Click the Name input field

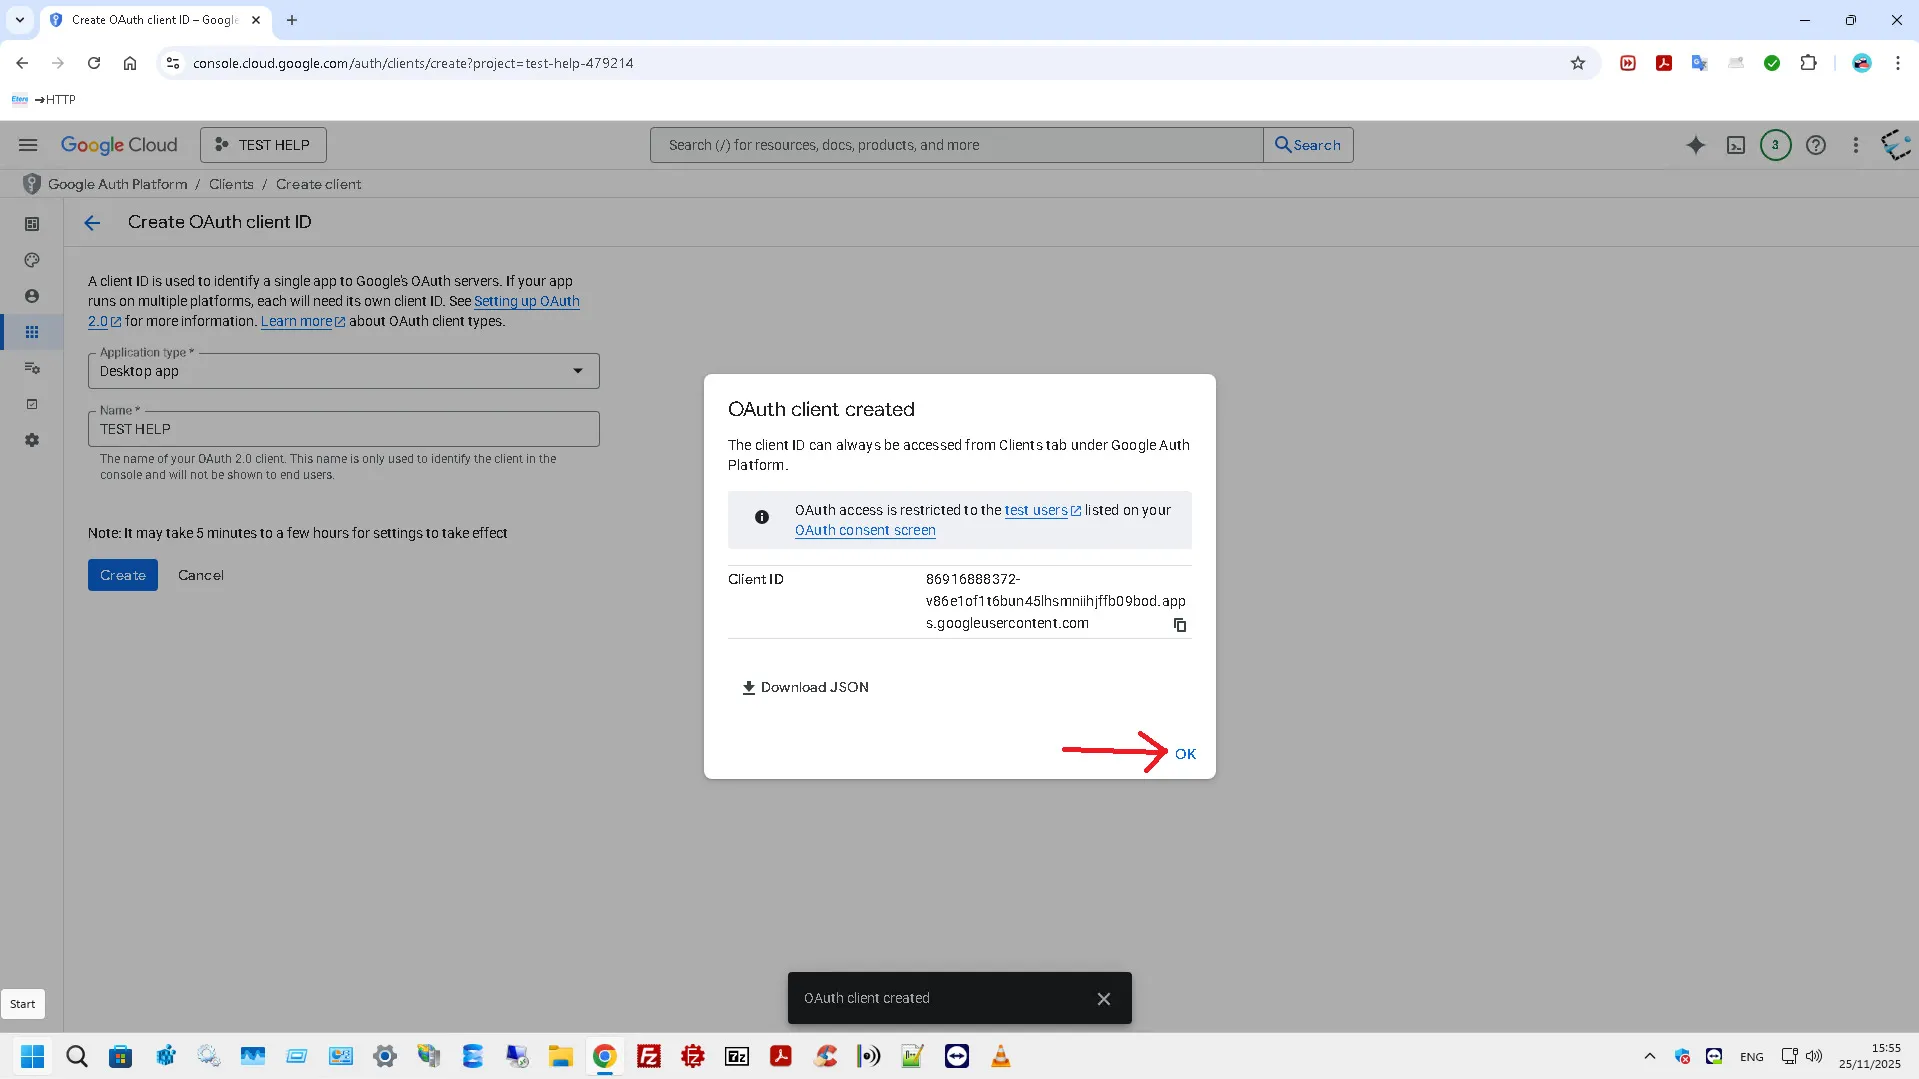[x=343, y=429]
